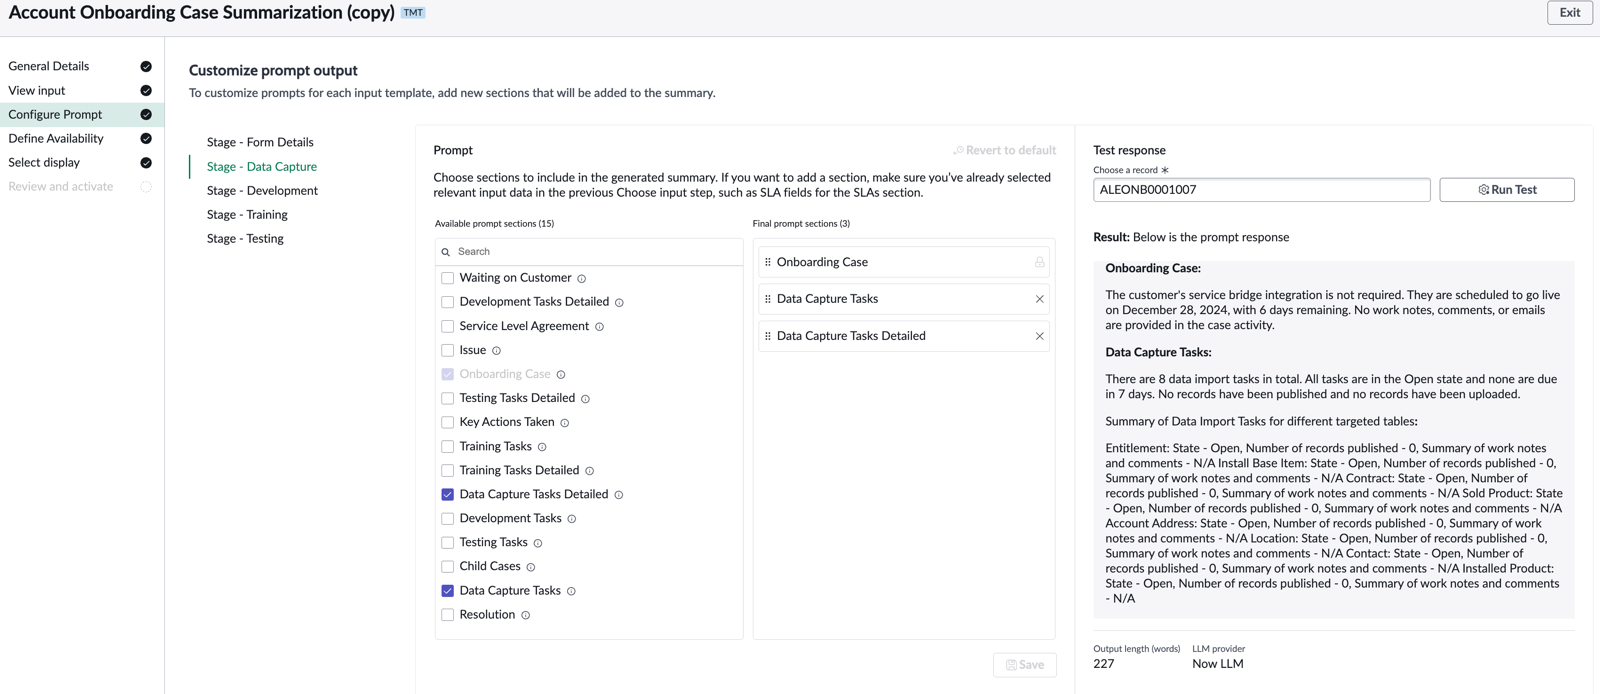The height and width of the screenshot is (694, 1600).
Task: Save the prompt configuration
Action: [1025, 664]
